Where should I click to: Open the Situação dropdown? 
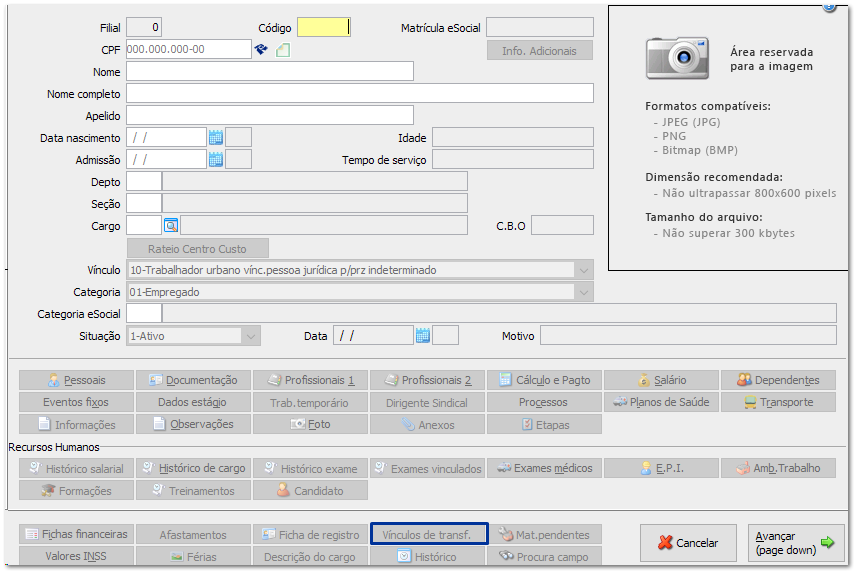250,336
